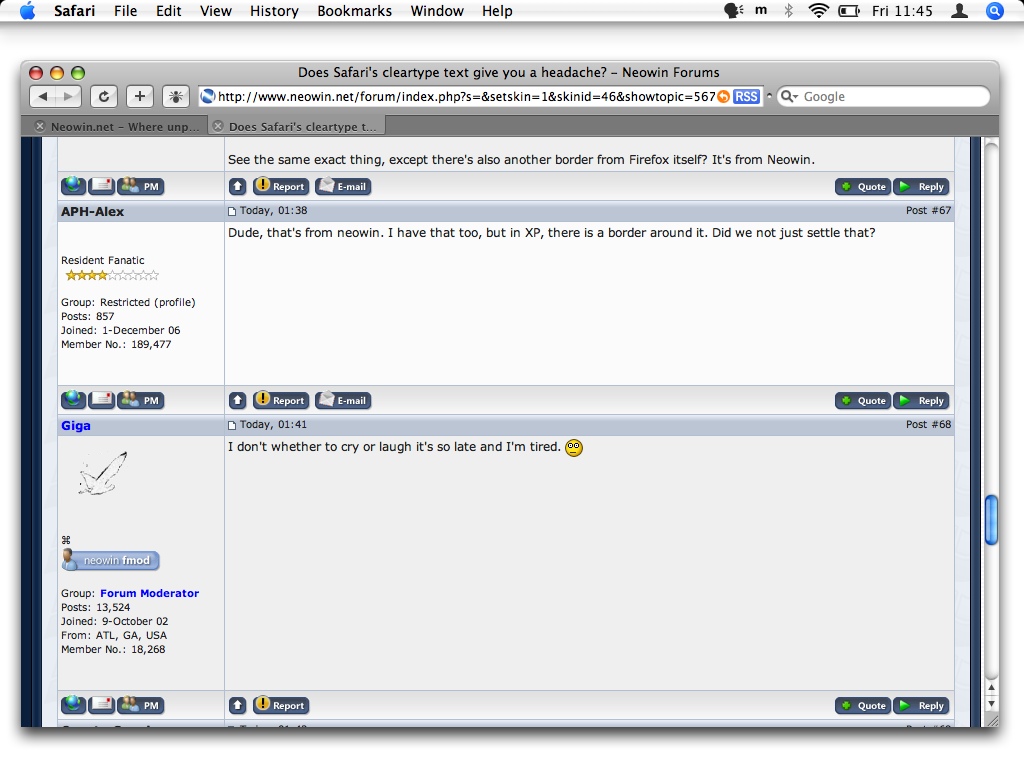Image resolution: width=1024 pixels, height=768 pixels.
Task: Click the globe icon below Giga's post
Action: click(x=73, y=705)
